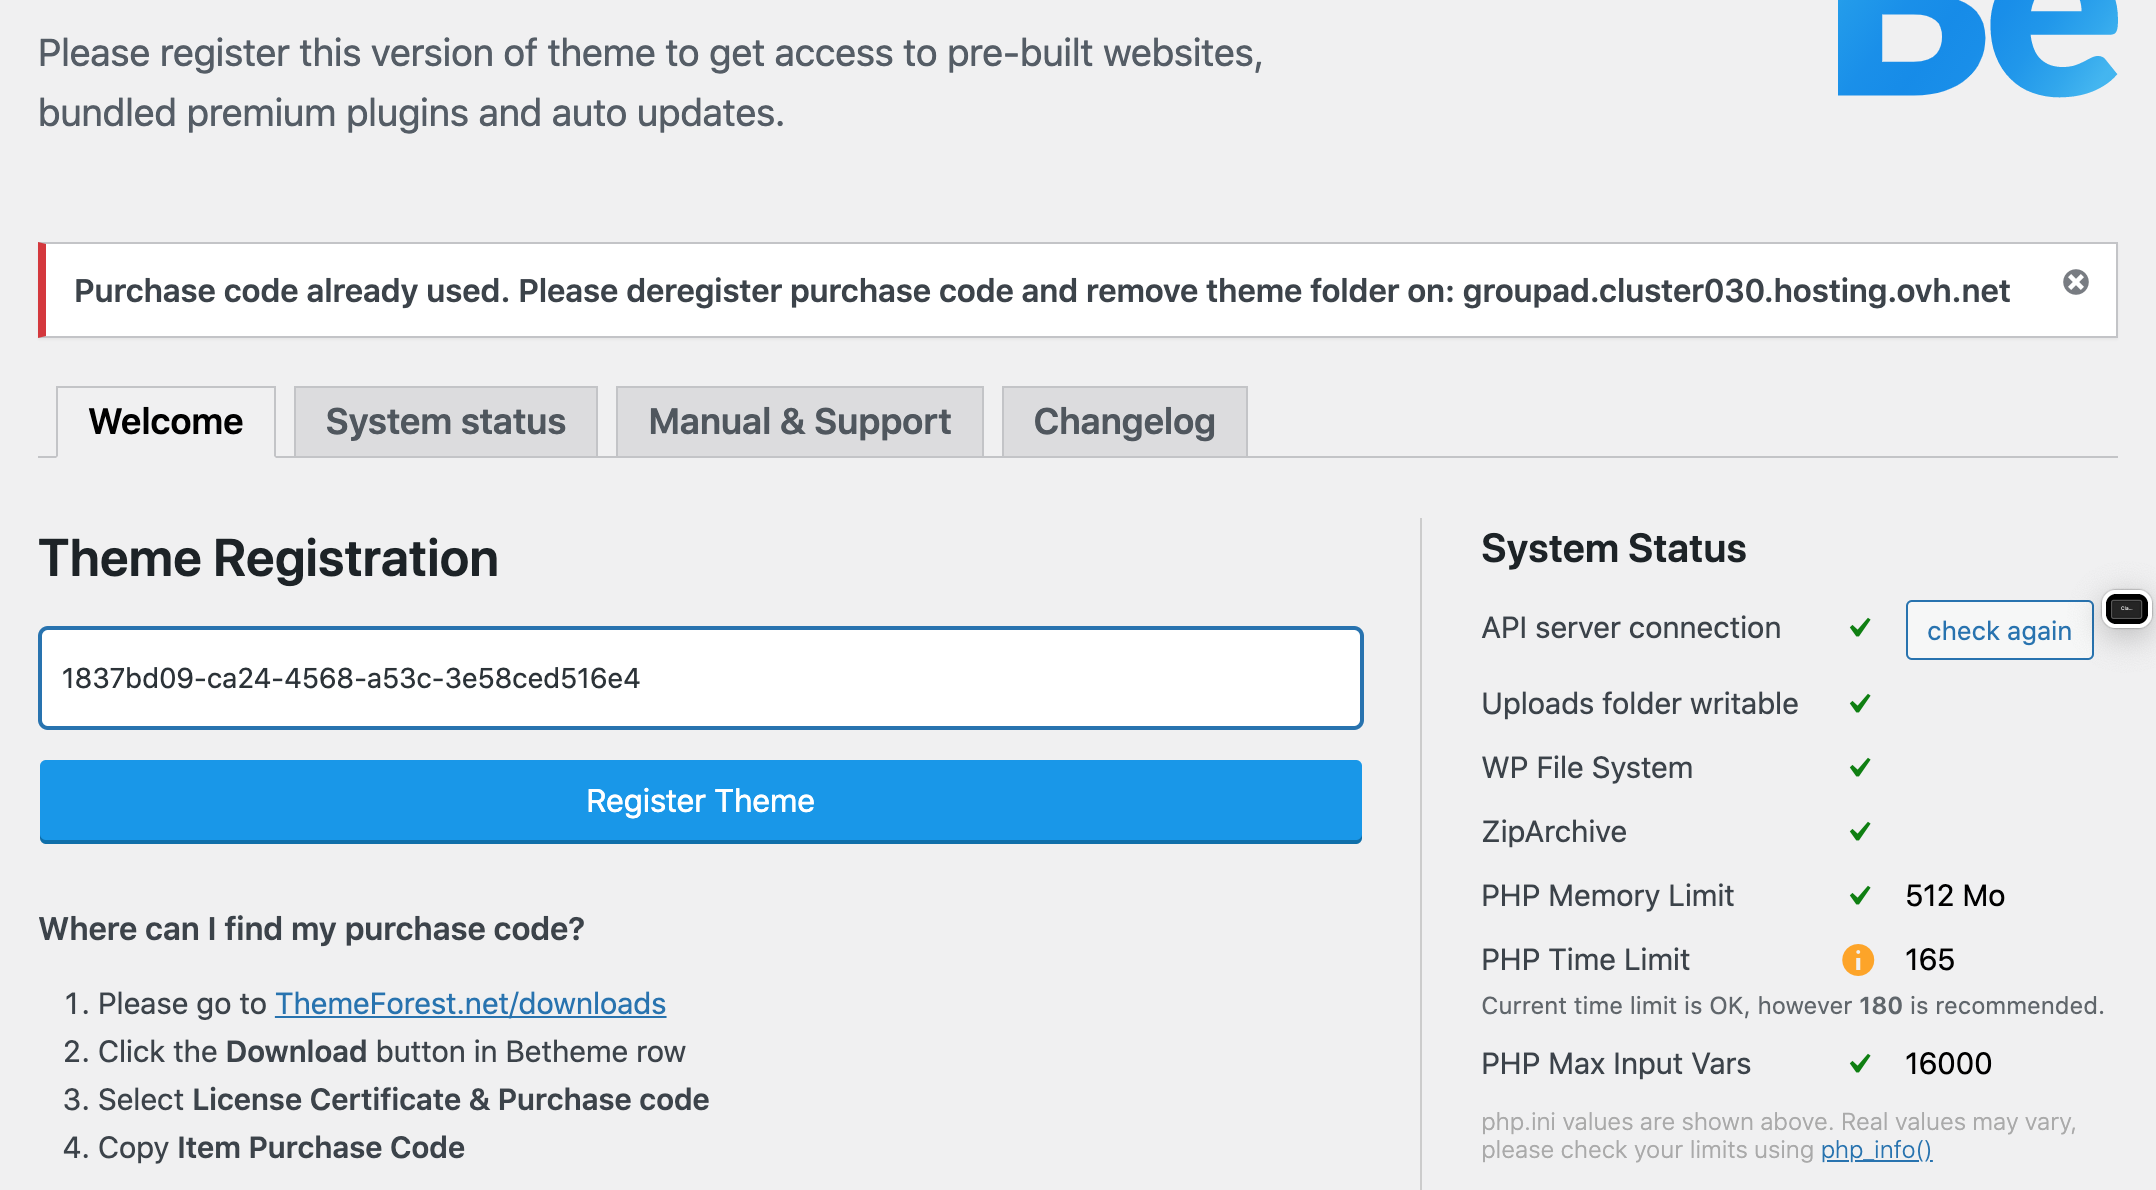Click the 165 time limit value
The width and height of the screenshot is (2156, 1190).
[1930, 960]
